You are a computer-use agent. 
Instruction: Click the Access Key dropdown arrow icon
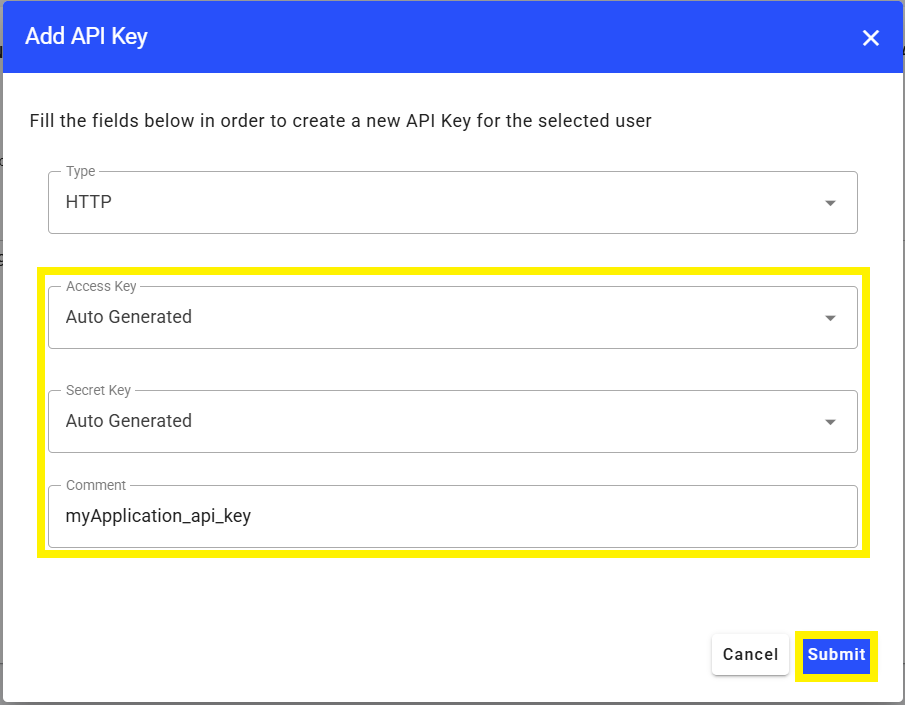(x=830, y=318)
